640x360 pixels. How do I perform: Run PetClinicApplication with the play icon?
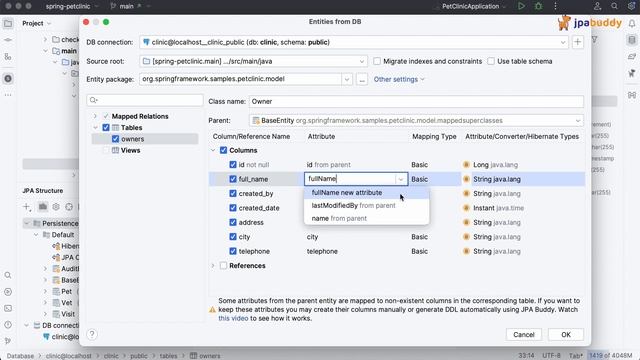(521, 6)
